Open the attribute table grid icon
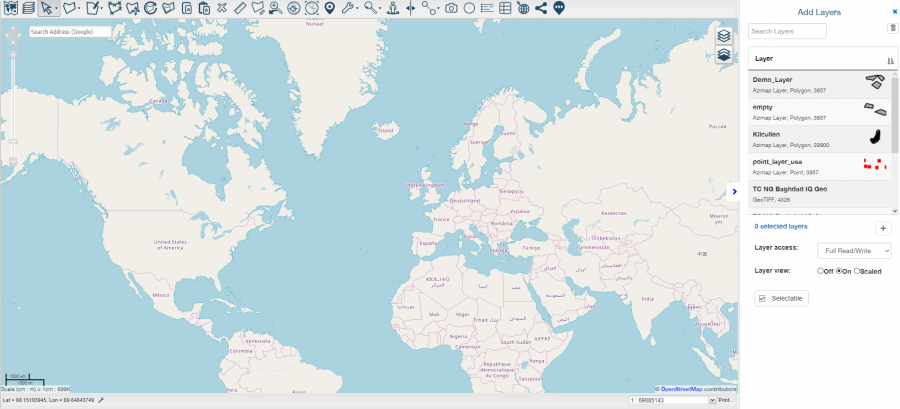 coord(505,8)
